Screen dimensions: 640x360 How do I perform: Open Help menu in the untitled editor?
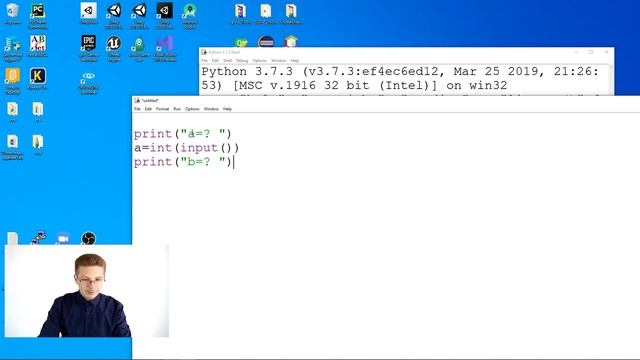[x=227, y=109]
